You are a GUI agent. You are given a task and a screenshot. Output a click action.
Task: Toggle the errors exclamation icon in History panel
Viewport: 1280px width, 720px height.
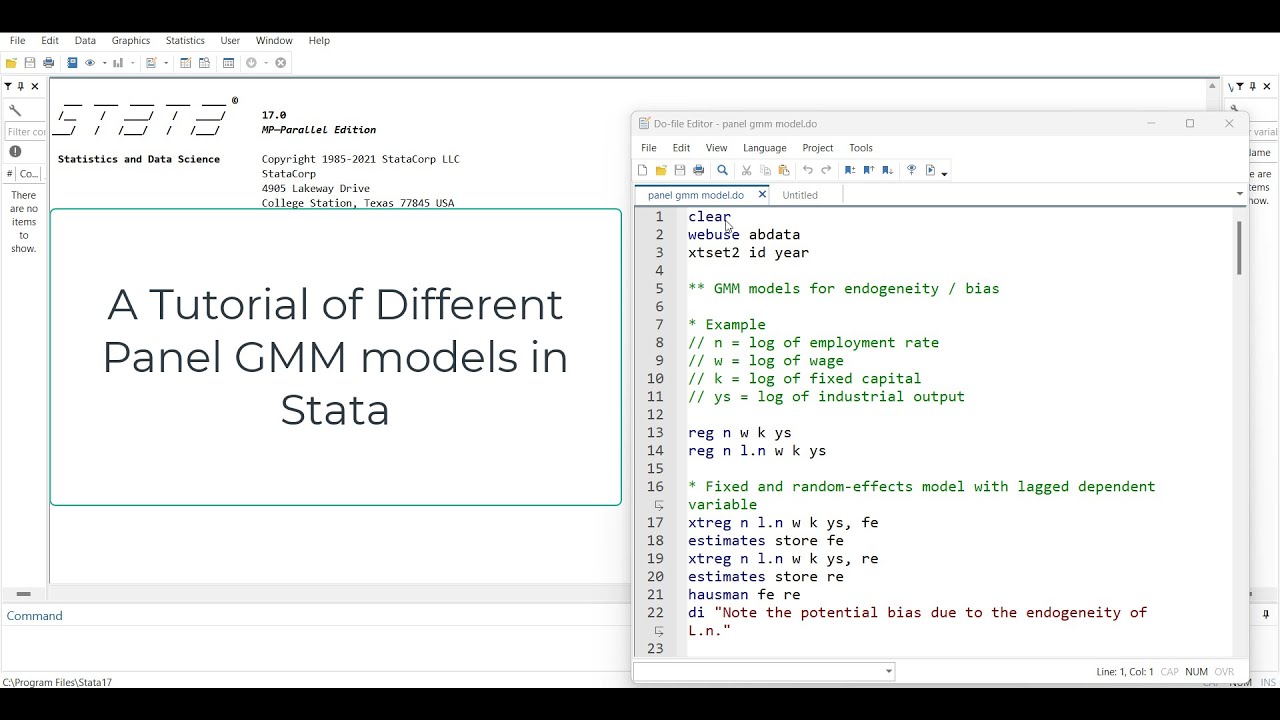(15, 152)
